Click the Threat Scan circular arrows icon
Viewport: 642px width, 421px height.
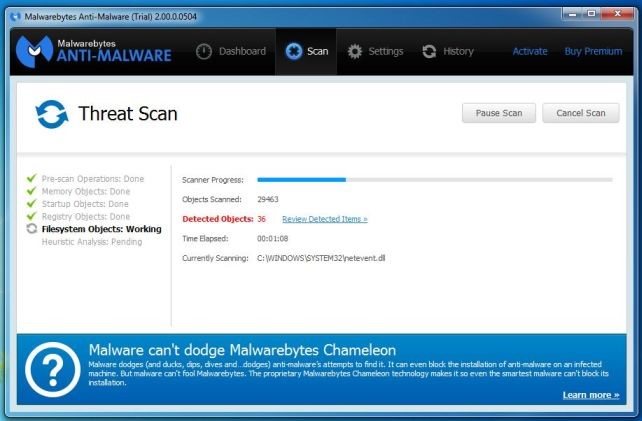pos(52,114)
